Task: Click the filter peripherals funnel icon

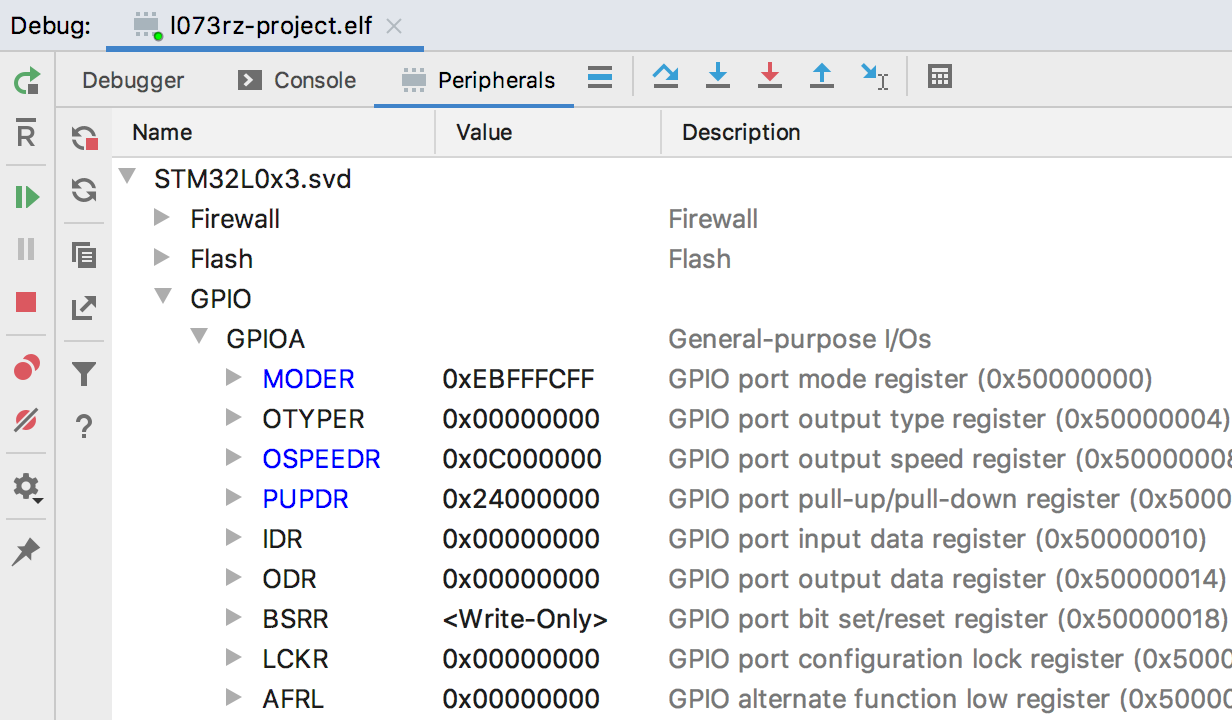Action: [x=84, y=375]
